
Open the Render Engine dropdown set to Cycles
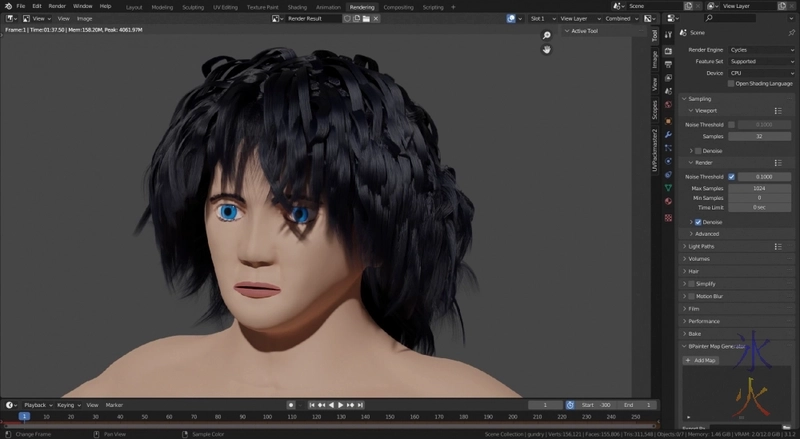point(762,50)
